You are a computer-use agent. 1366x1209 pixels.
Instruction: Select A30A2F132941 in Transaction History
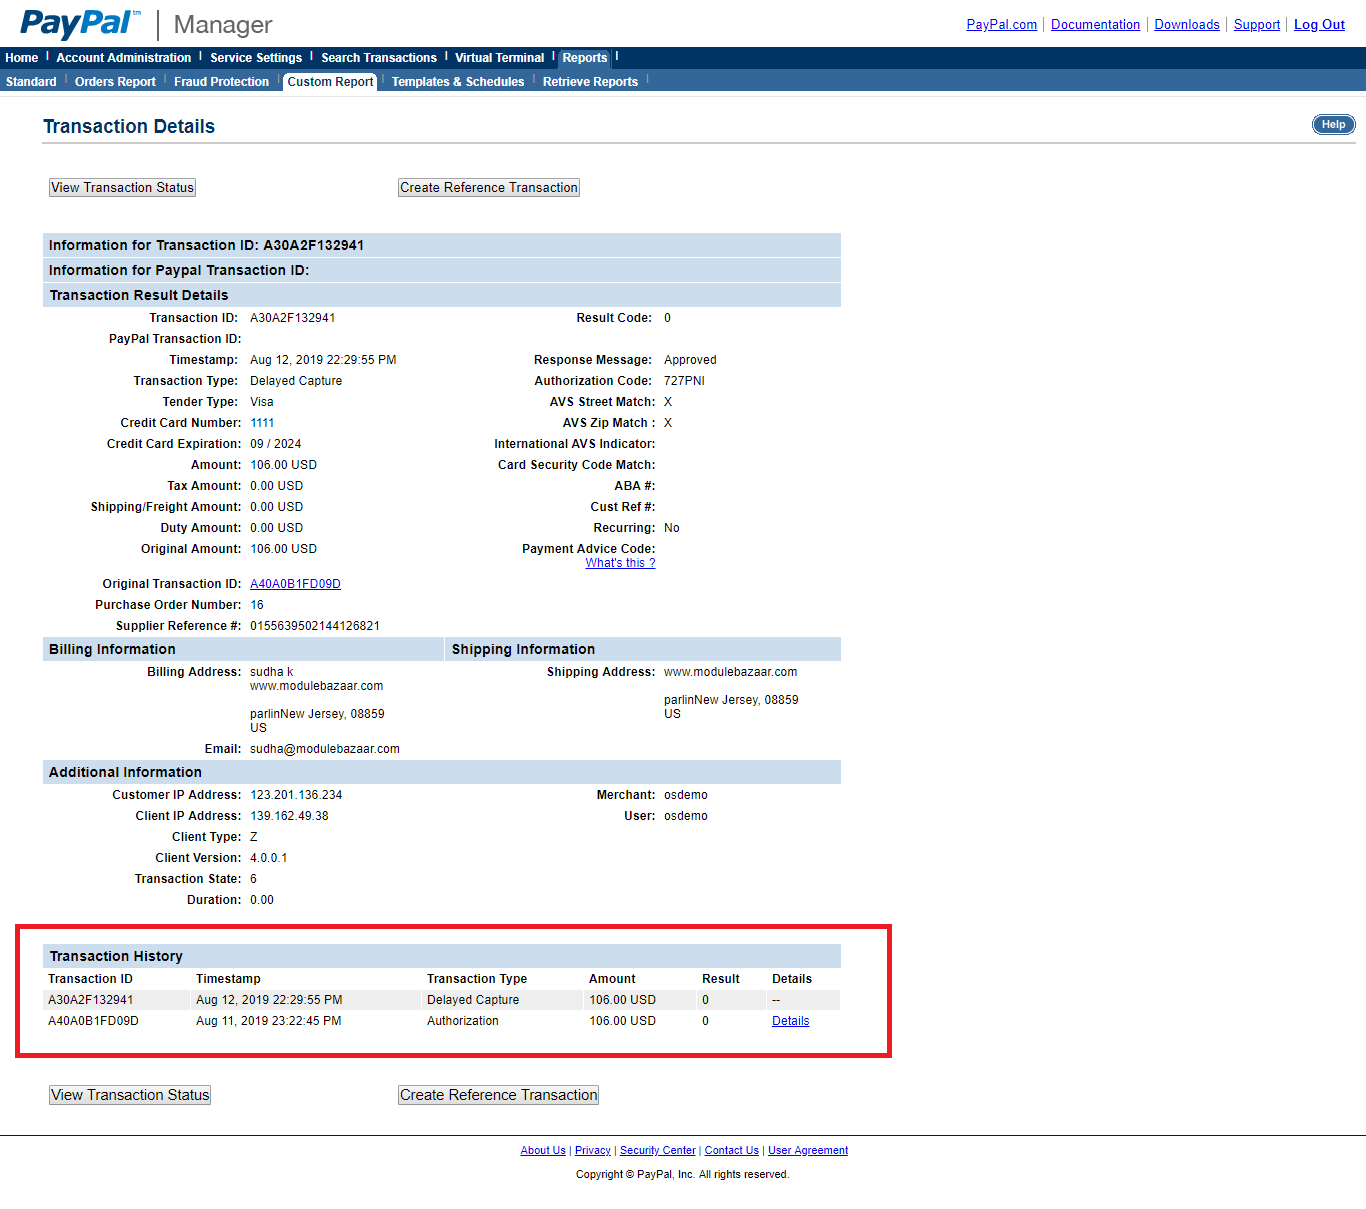[91, 1000]
